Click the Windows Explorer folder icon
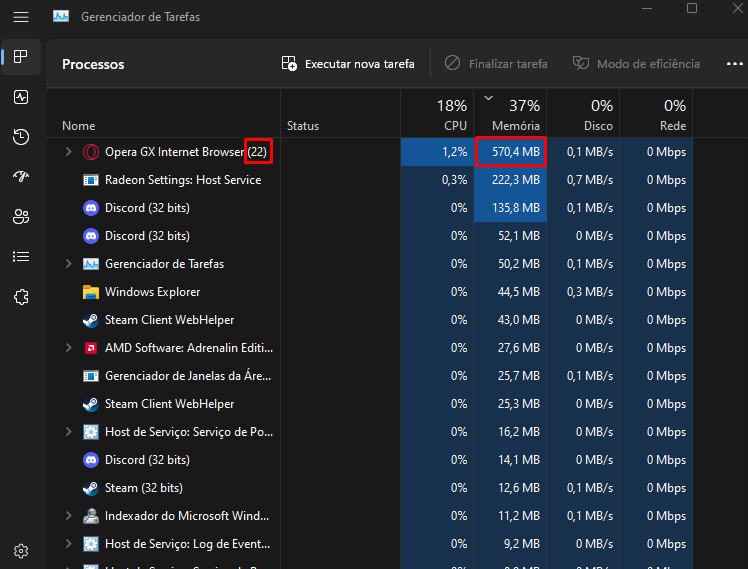 (91, 292)
